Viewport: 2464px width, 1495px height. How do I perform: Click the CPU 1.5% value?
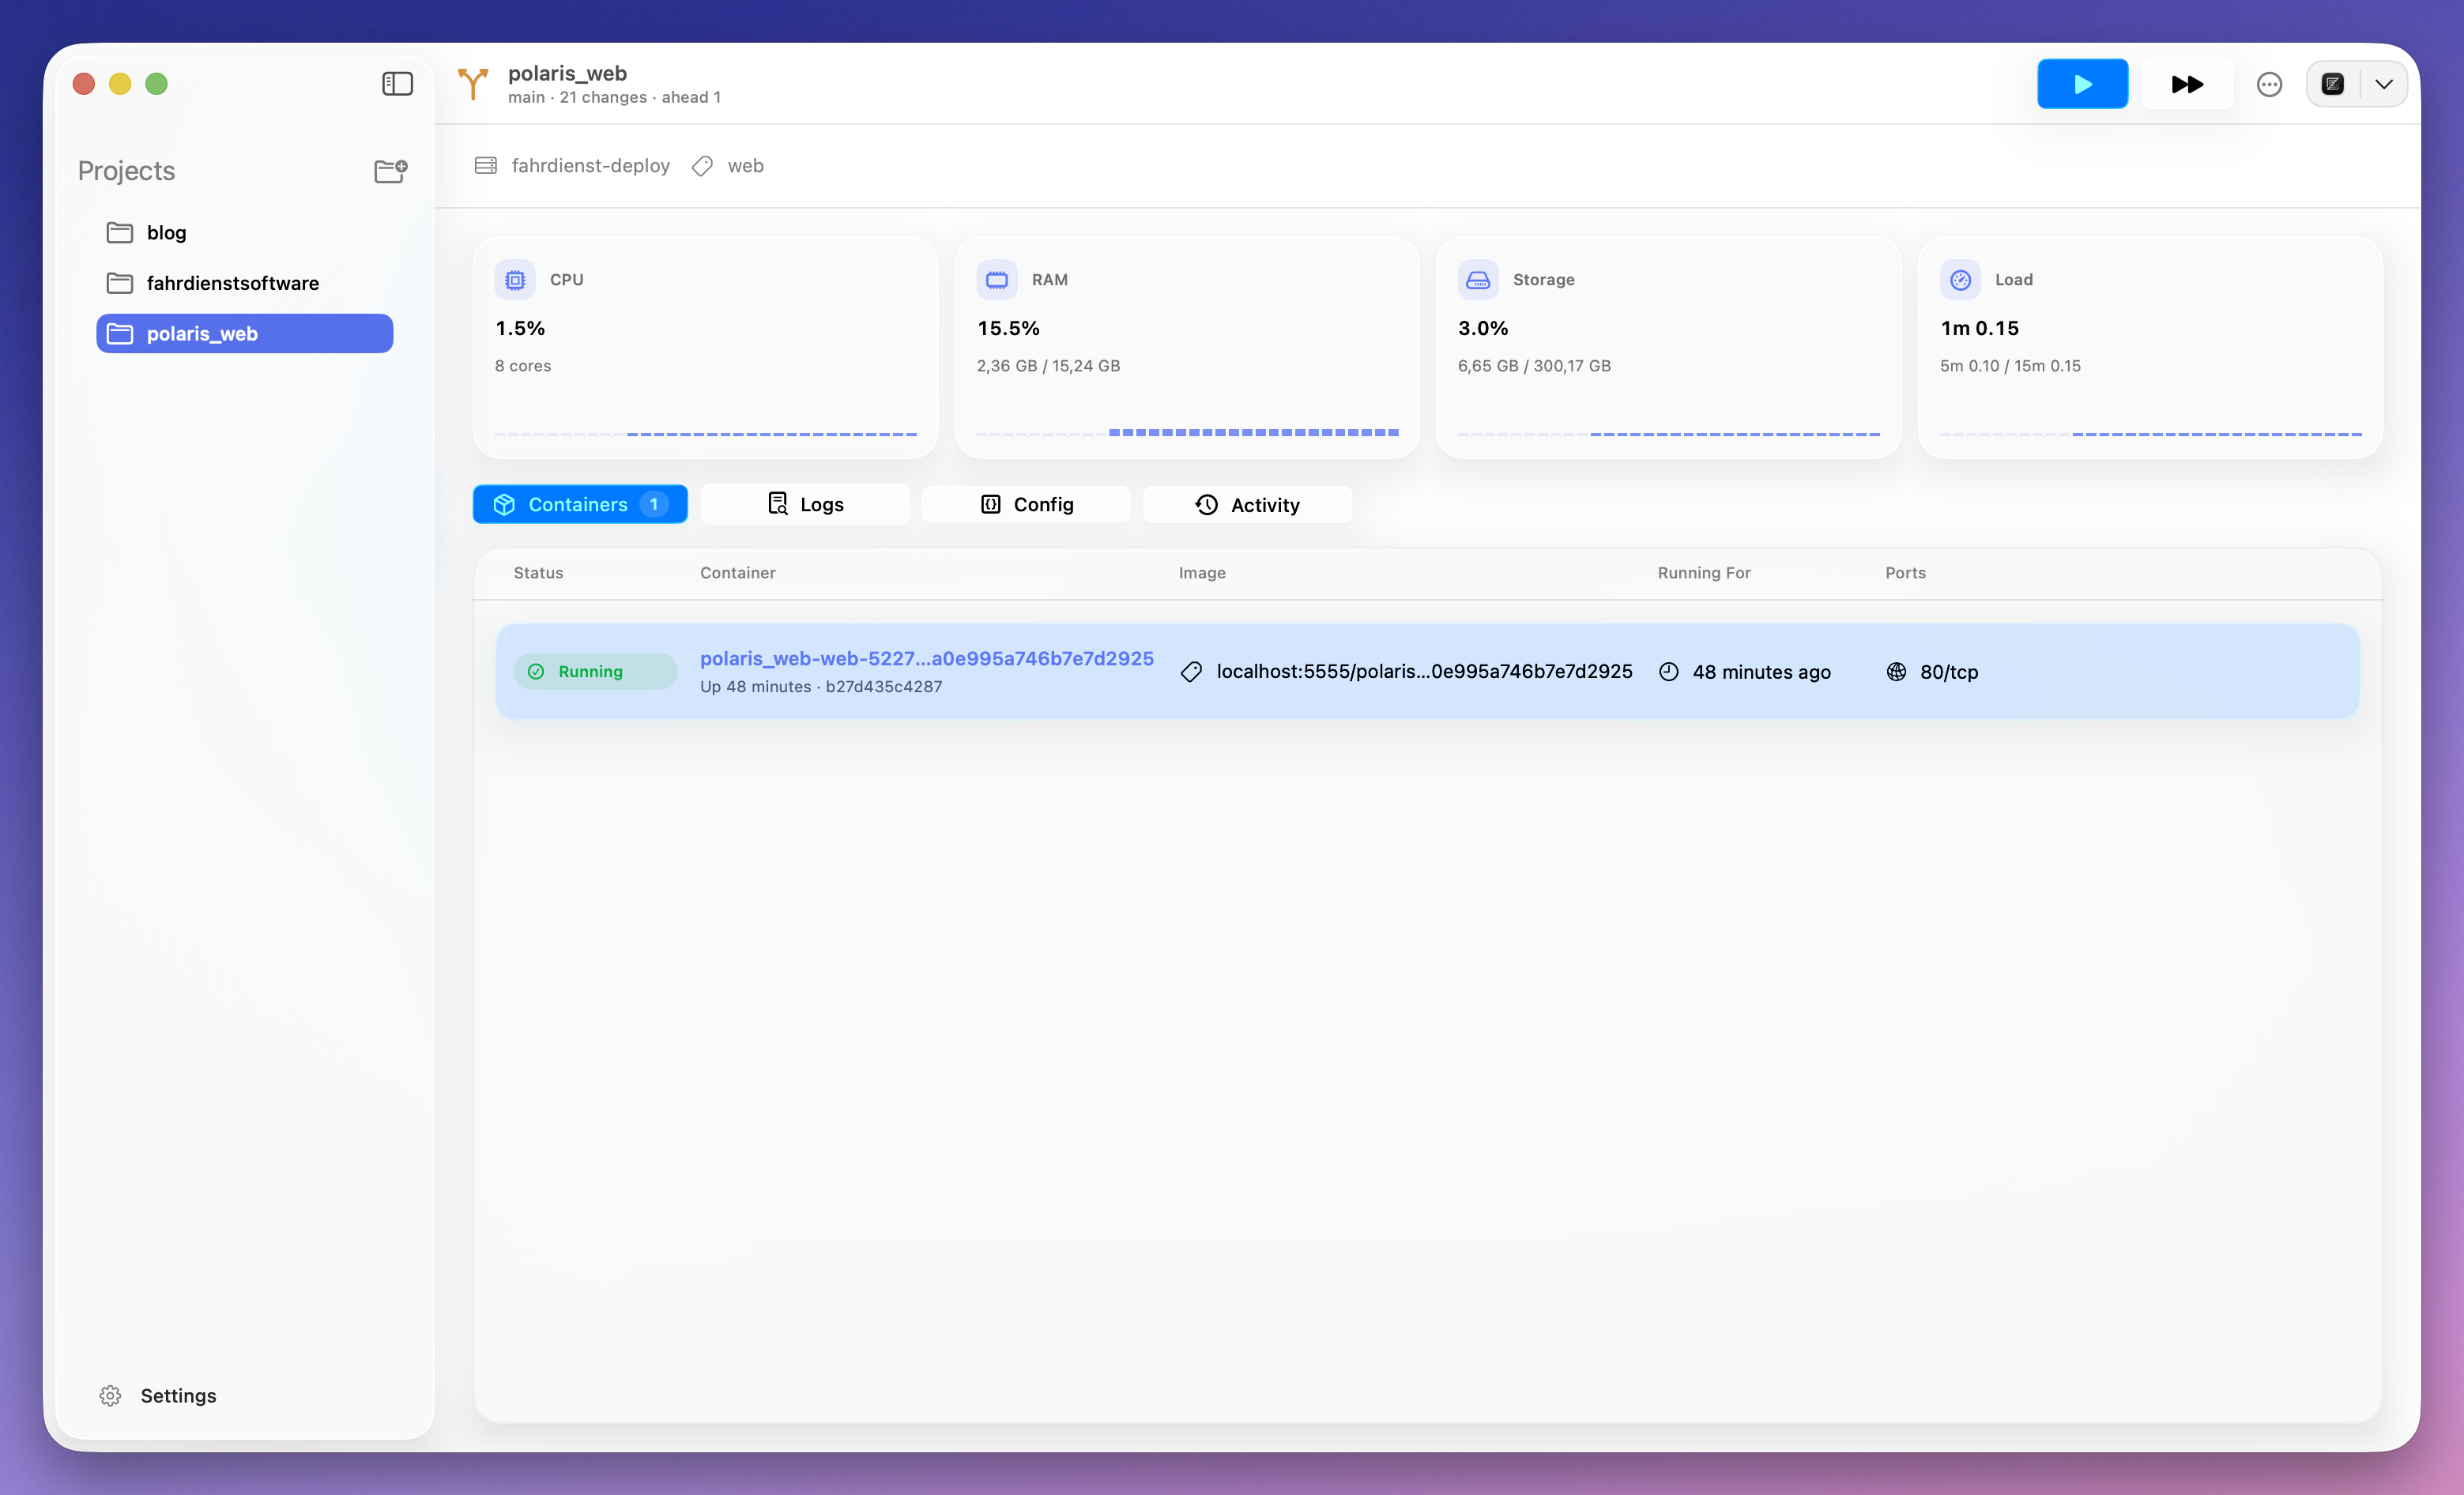[520, 328]
